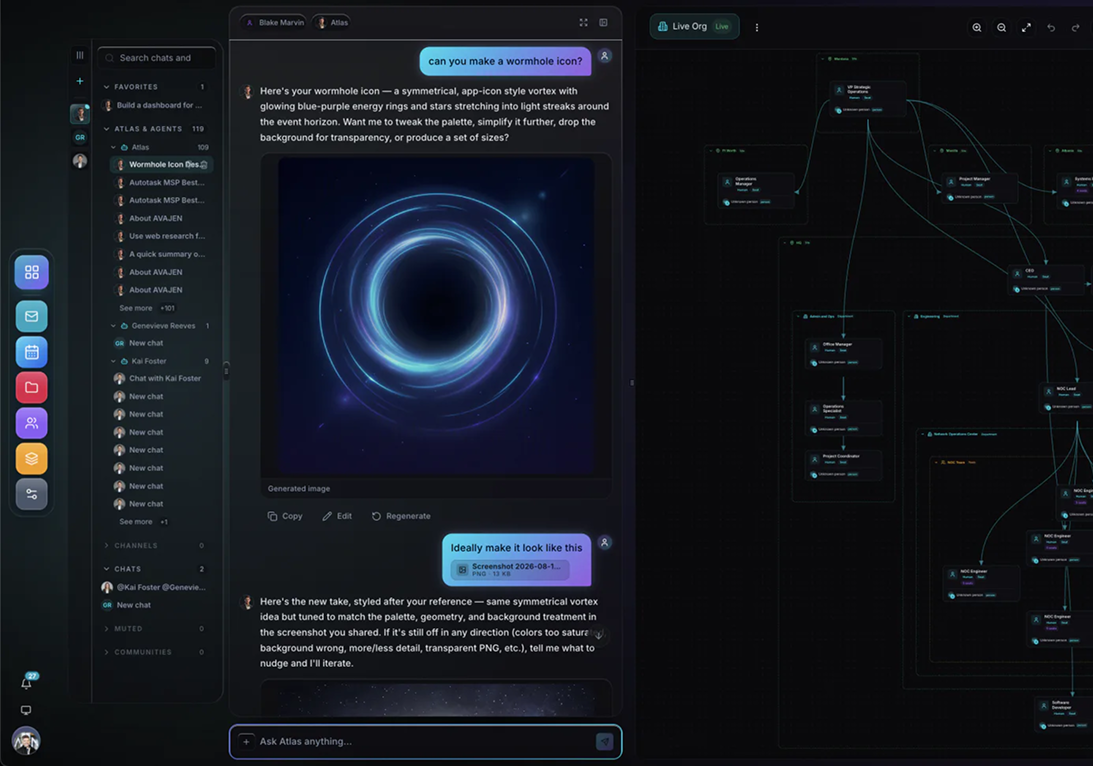
Task: Zoom out on the Live Org chart
Action: 1001,28
